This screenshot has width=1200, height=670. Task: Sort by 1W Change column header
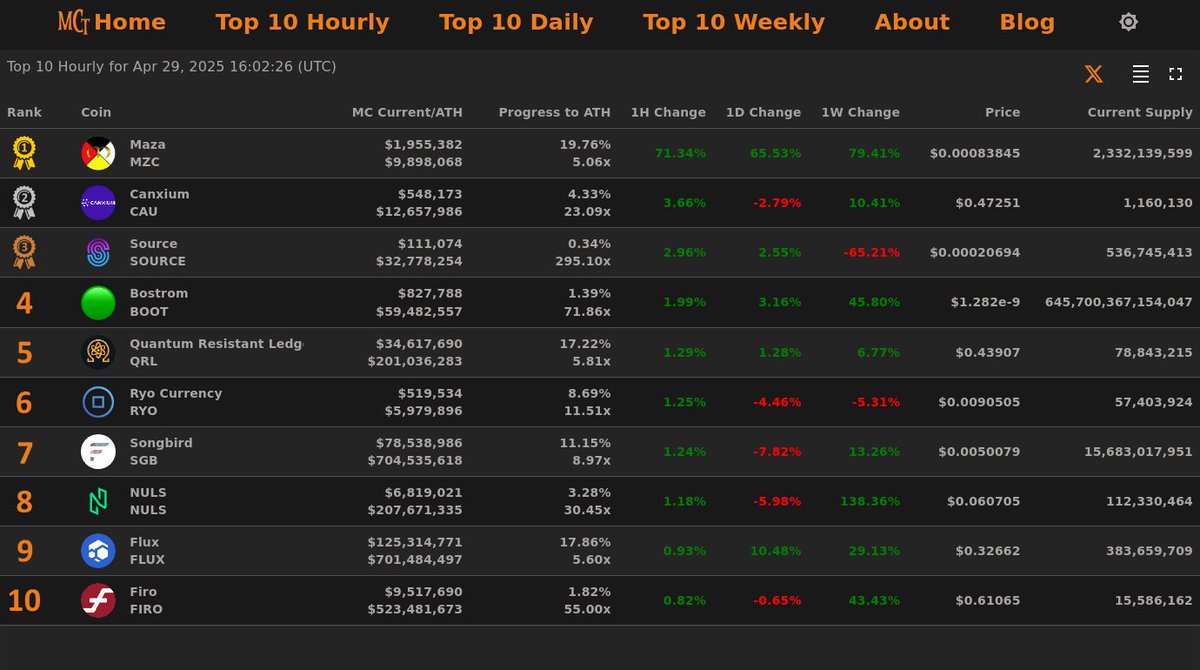pyautogui.click(x=860, y=113)
